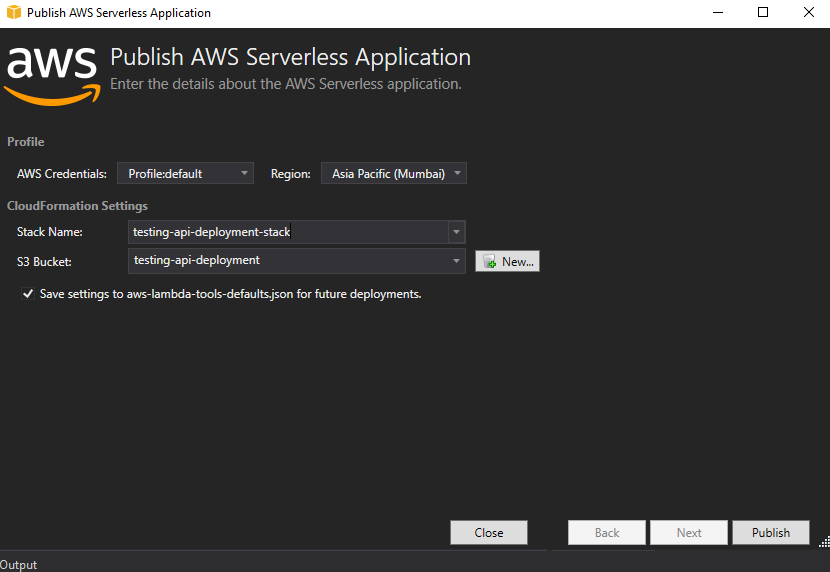The image size is (830, 572).
Task: Click the Output panel label
Action: [19, 565]
